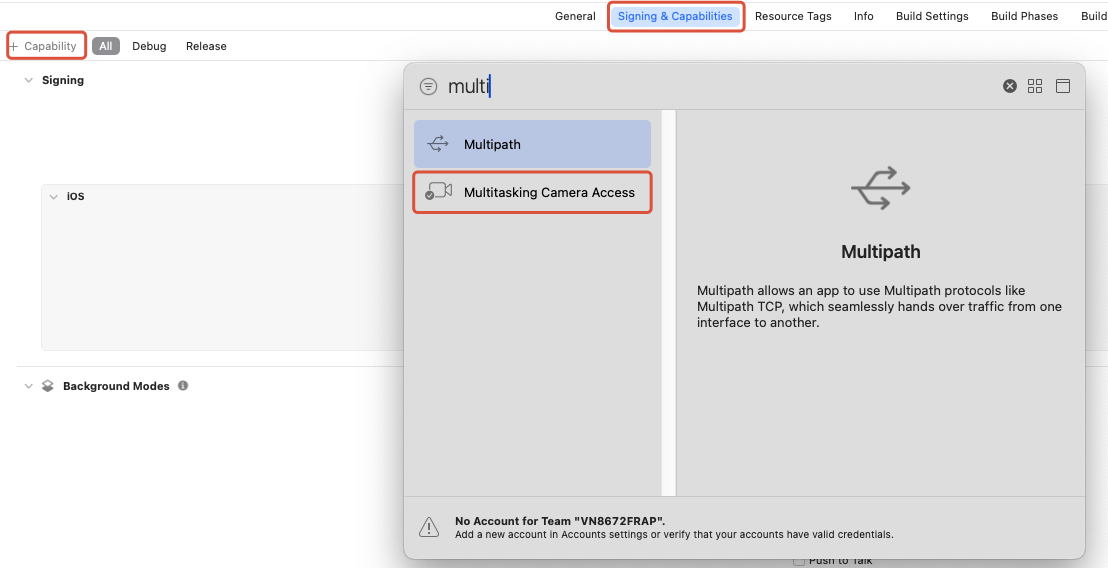Collapse the Signing section
The height and width of the screenshot is (568, 1108).
pos(28,80)
